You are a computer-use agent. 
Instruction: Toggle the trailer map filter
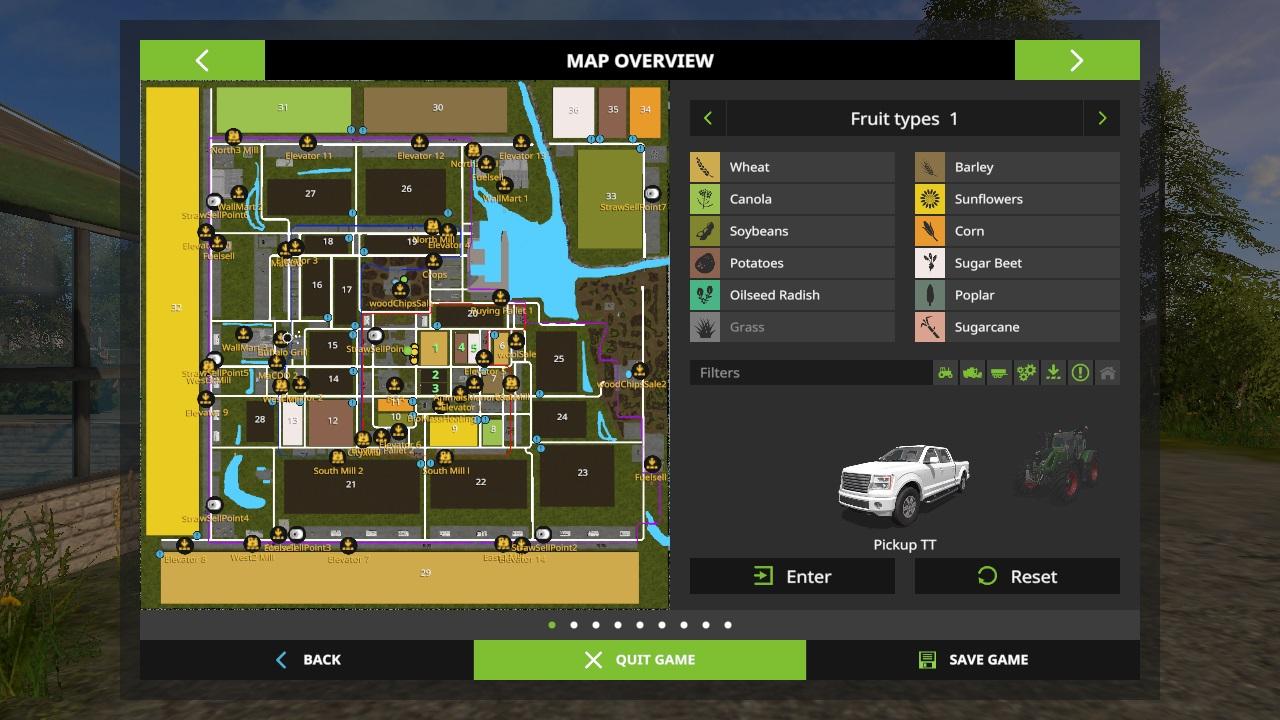(999, 373)
